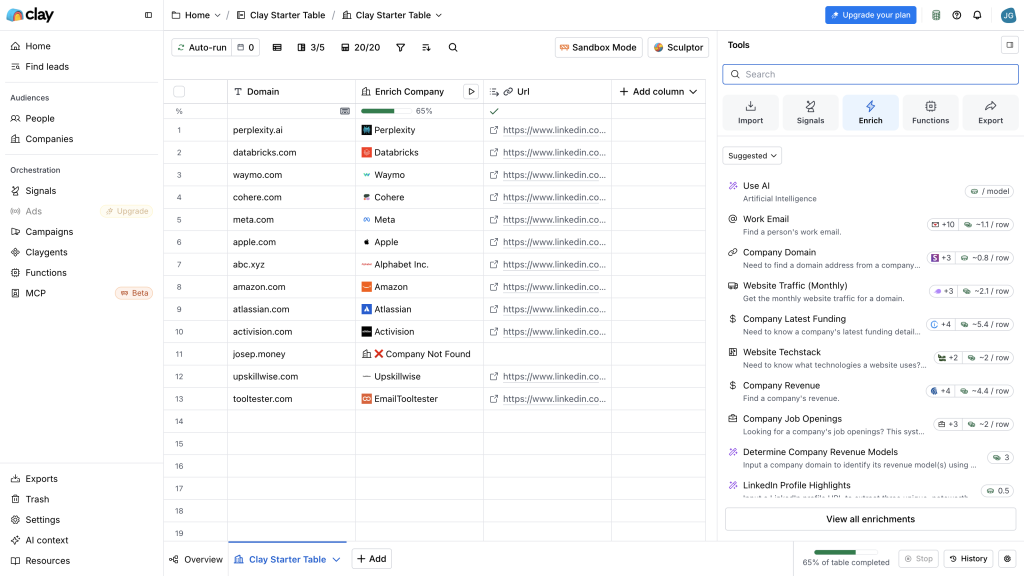Open Sculptor
Screen dimensions: 1024x576
[x=678, y=48]
